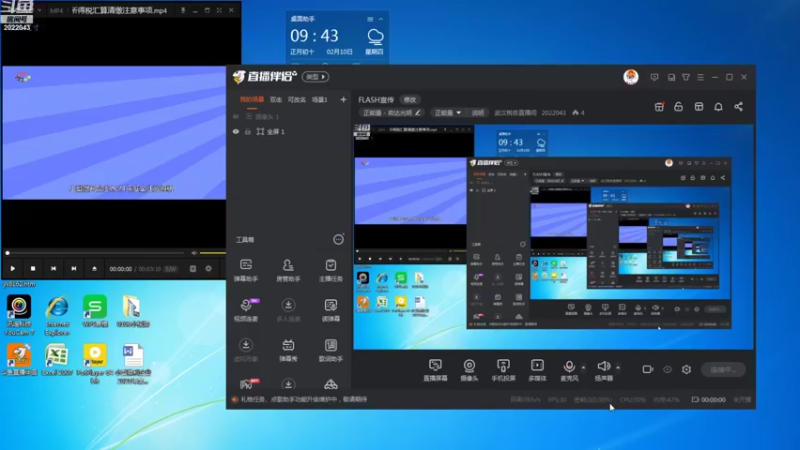800x450 pixels.
Task: Open the 弹幕秀 tool
Action: pyautogui.click(x=288, y=350)
